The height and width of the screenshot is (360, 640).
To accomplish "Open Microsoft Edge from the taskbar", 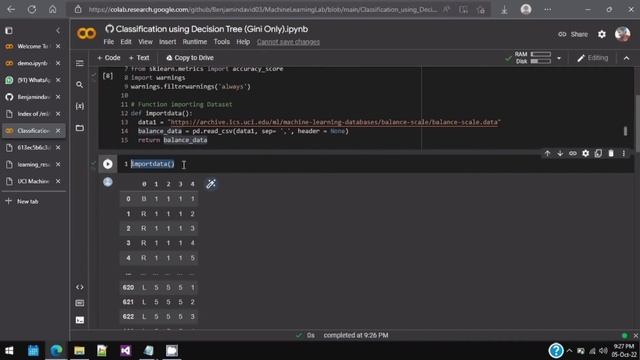I will [x=56, y=351].
